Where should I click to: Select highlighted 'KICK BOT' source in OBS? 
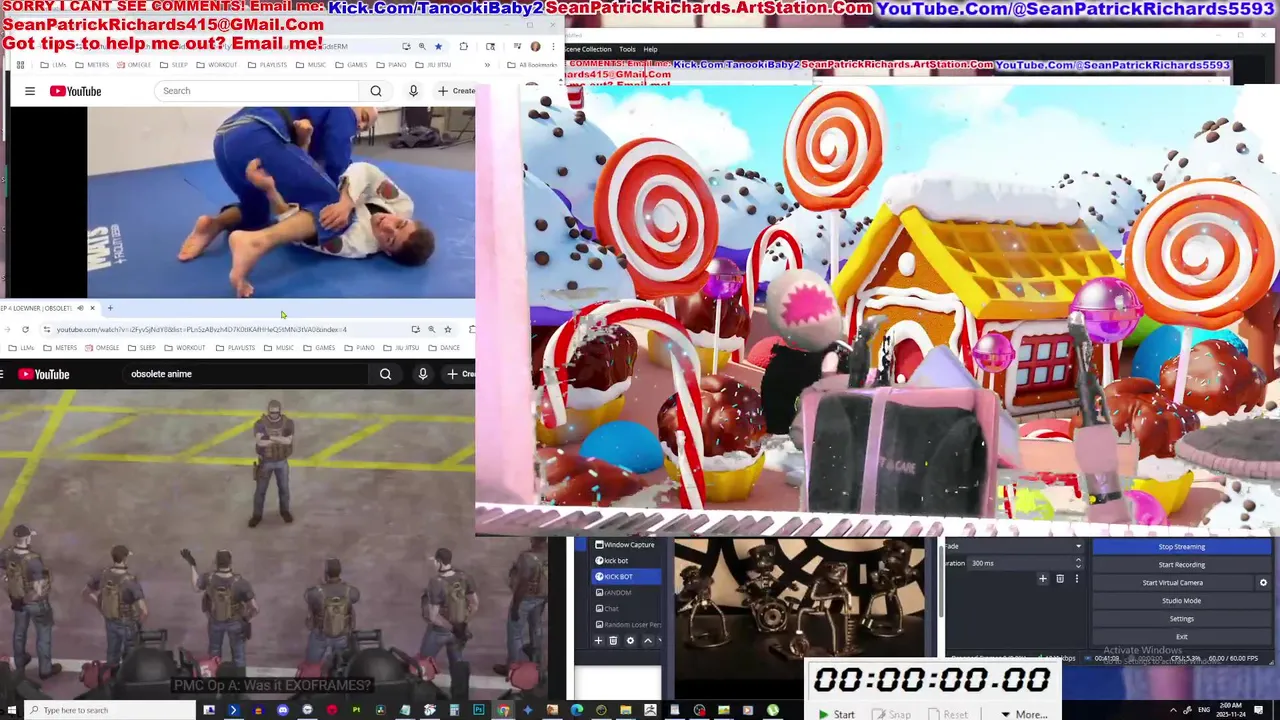(627, 577)
